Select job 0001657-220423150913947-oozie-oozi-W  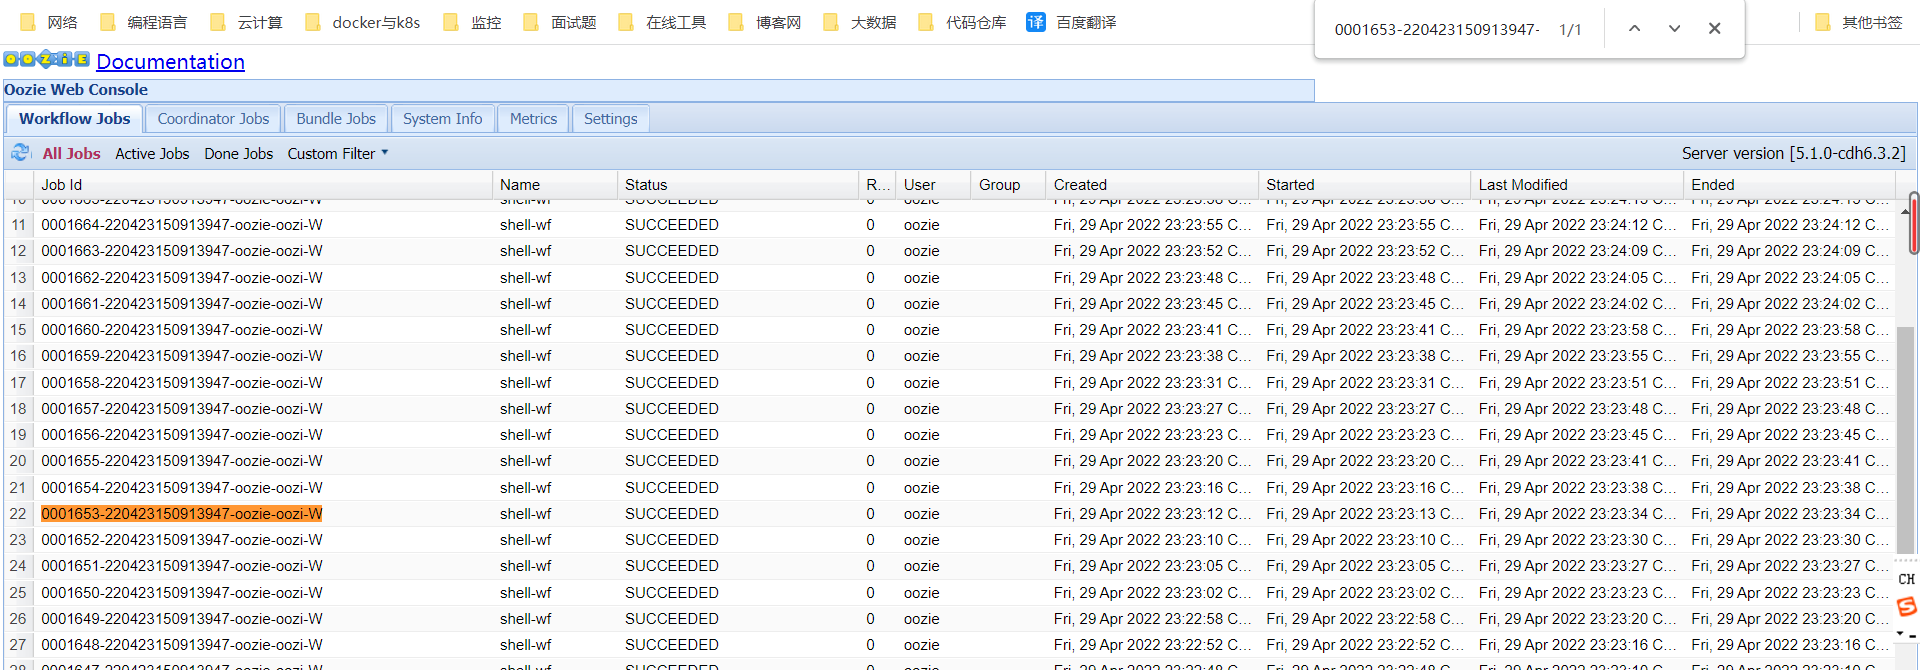(x=182, y=408)
